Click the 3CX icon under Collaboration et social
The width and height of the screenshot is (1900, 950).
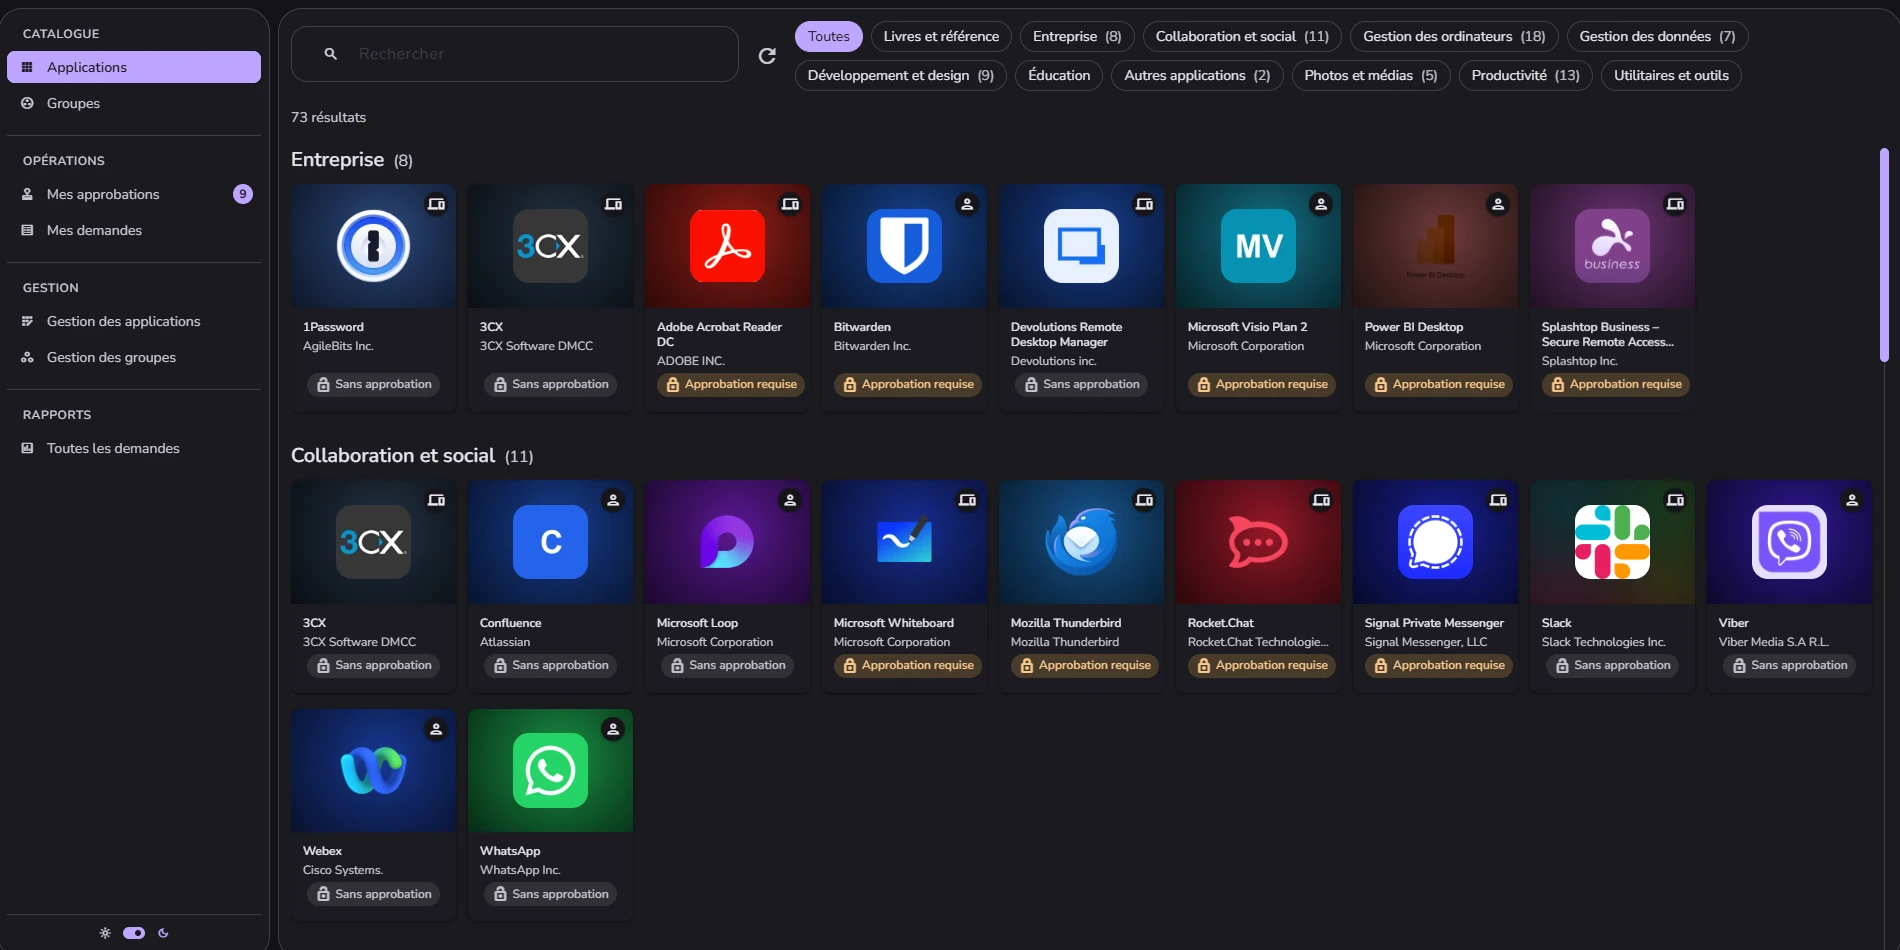tap(373, 542)
